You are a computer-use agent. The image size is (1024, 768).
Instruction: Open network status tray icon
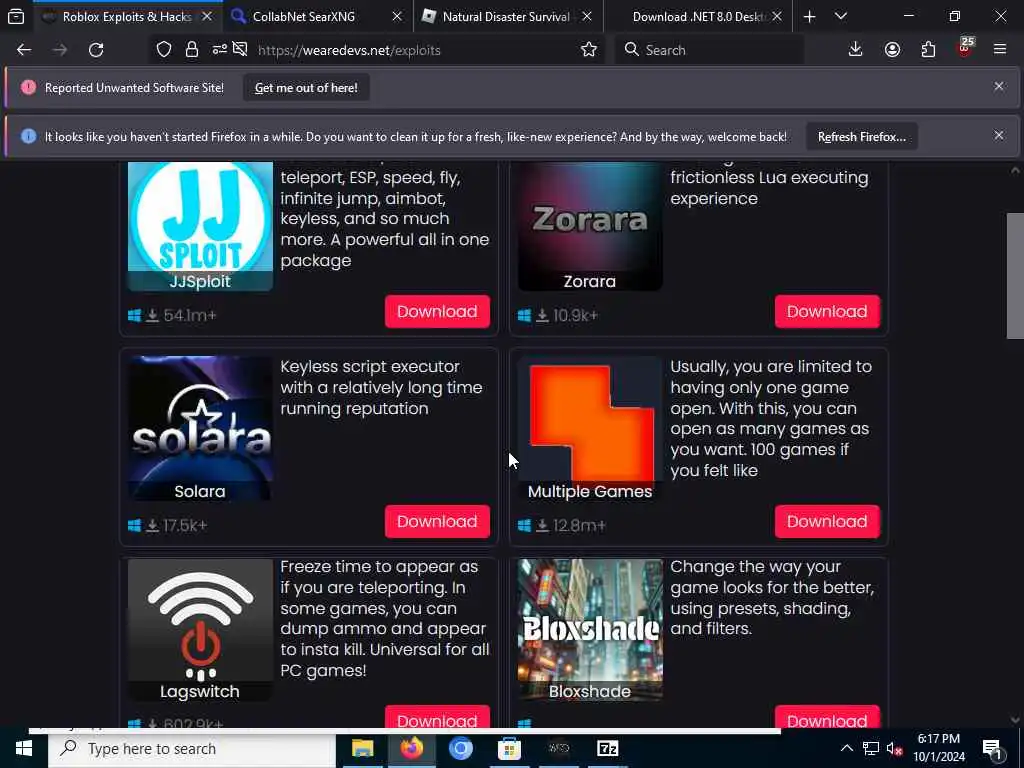871,748
